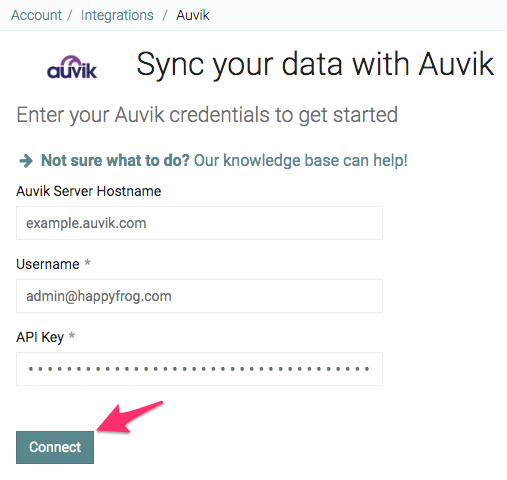This screenshot has height=480, width=507.
Task: Select the Auvik breadcrumb item
Action: [193, 15]
